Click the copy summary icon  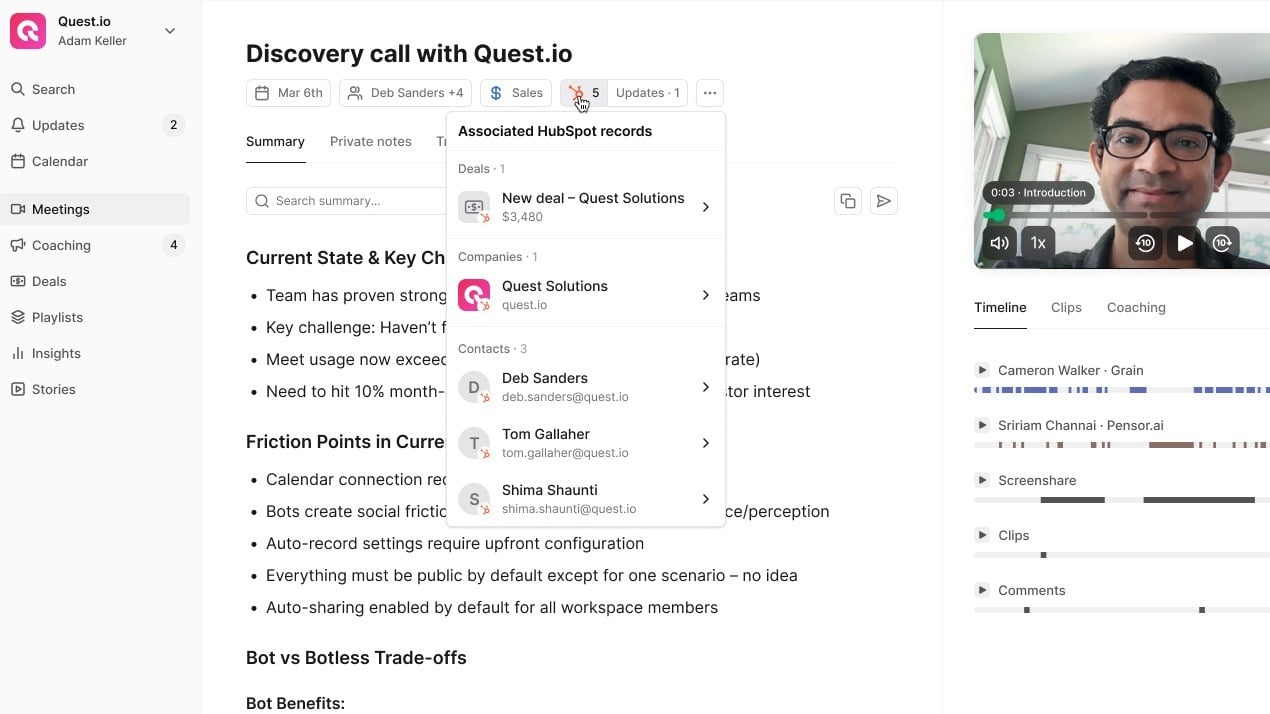[847, 201]
